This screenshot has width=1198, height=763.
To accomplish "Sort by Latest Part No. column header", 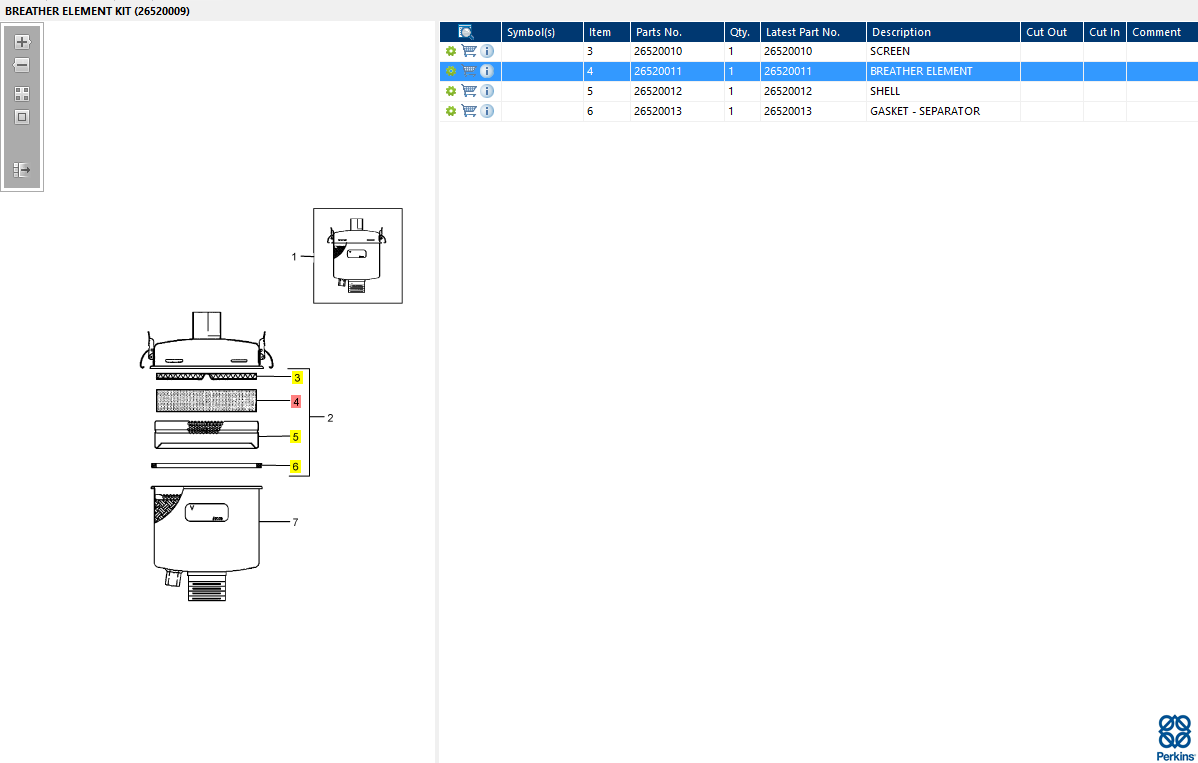I will coord(813,32).
